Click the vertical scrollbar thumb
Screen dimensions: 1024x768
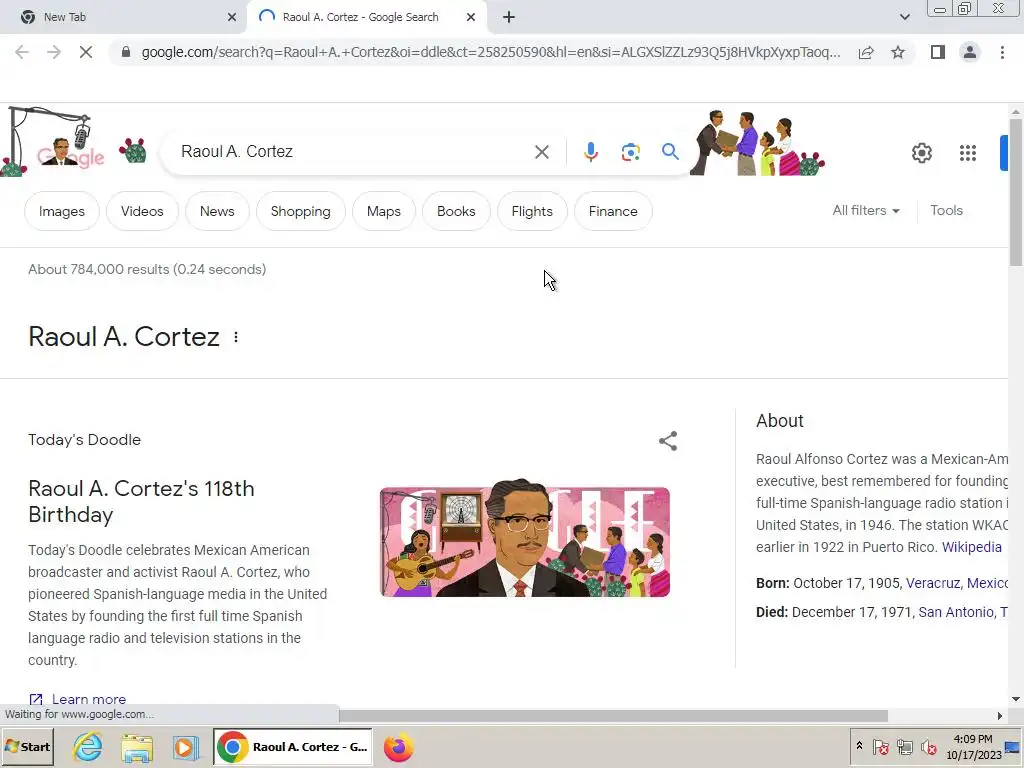pyautogui.click(x=1016, y=192)
